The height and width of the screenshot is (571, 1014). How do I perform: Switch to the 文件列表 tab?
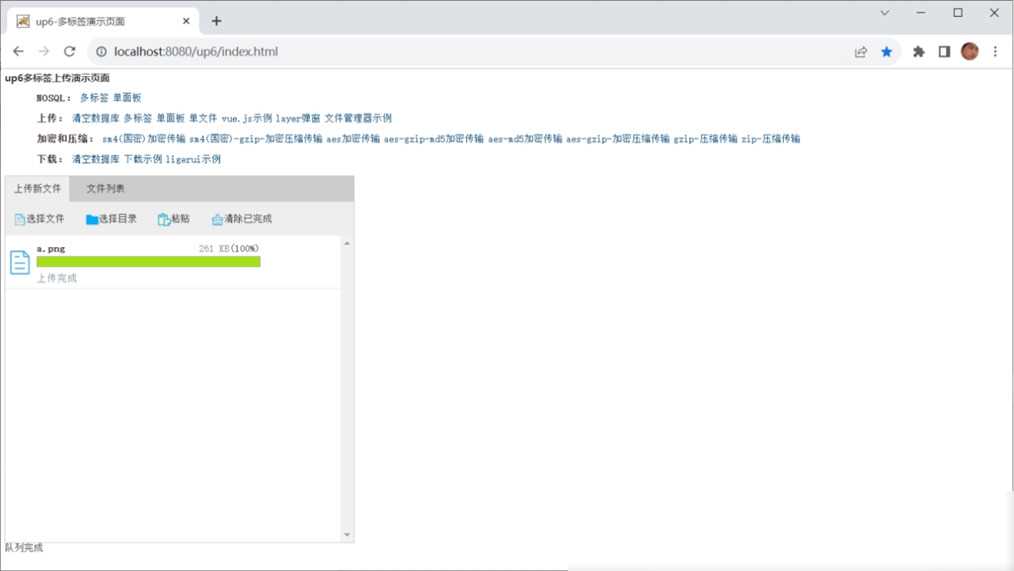(x=105, y=188)
